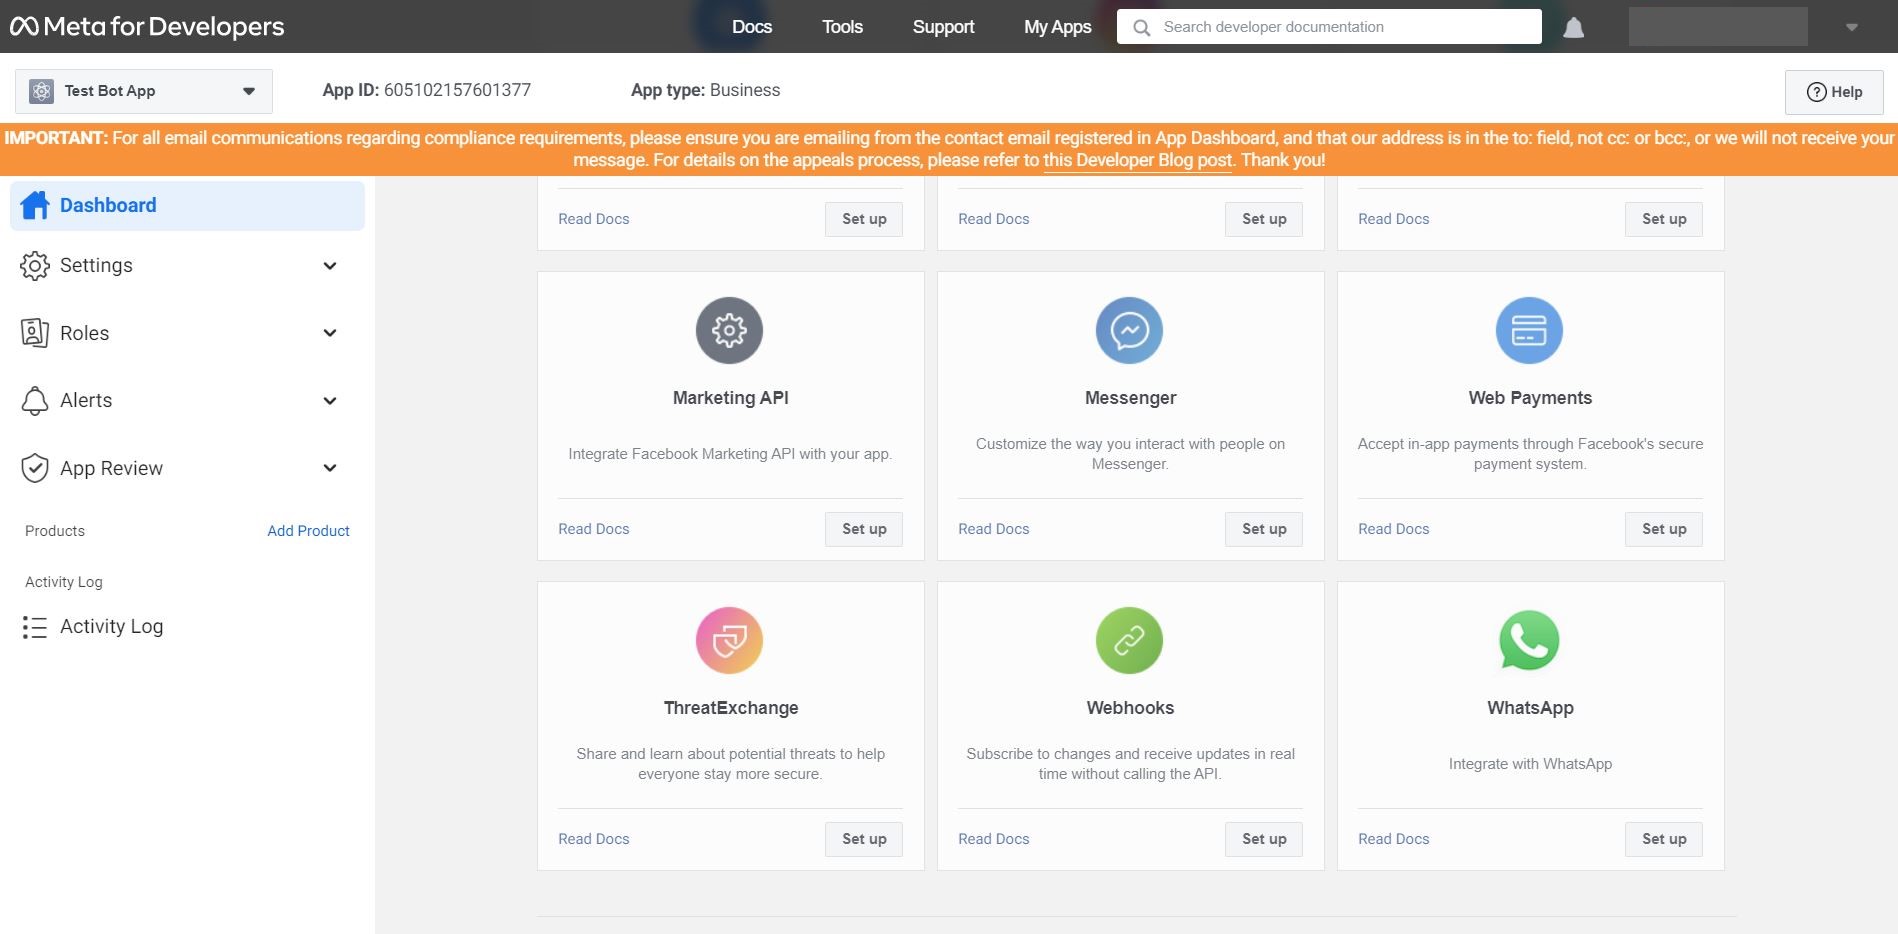Screen dimensions: 1898x934
Task: Open the Developer Blog post link
Action: click(1138, 160)
